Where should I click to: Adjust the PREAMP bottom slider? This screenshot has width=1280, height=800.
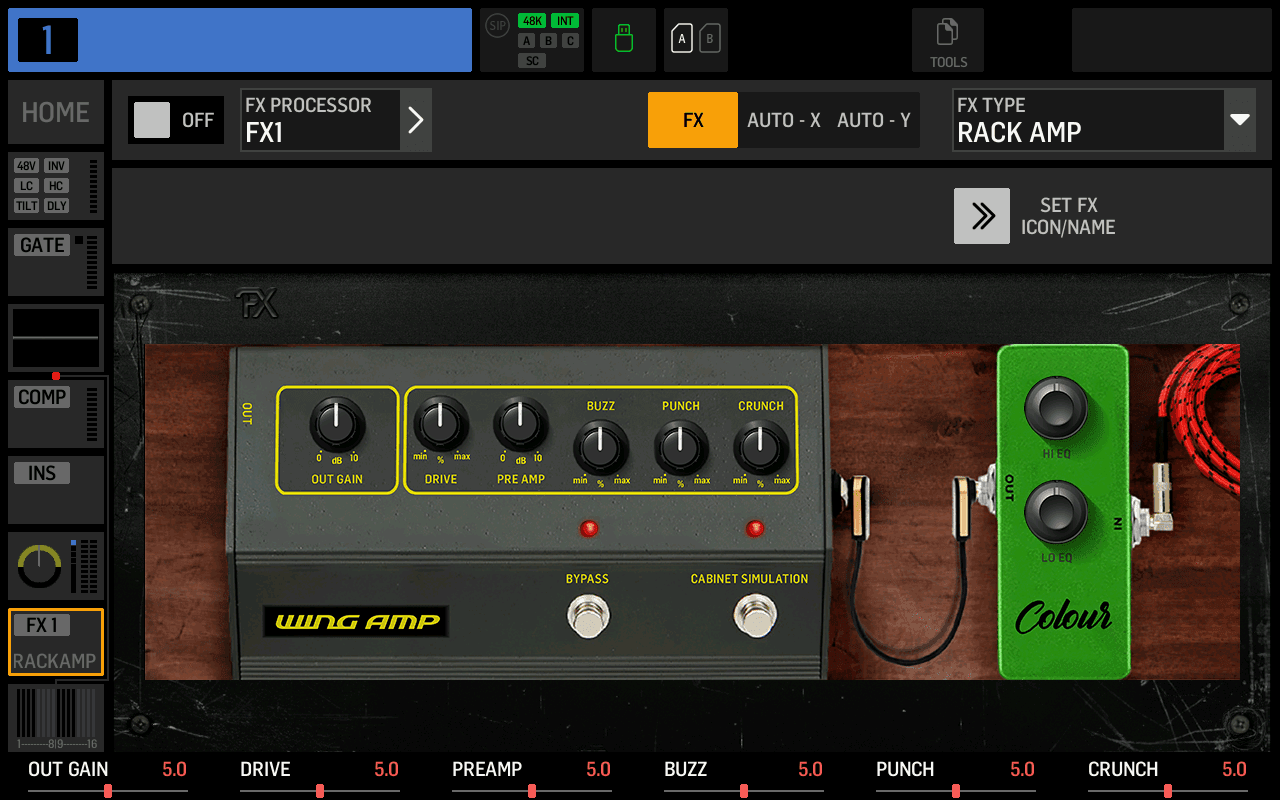(x=532, y=791)
